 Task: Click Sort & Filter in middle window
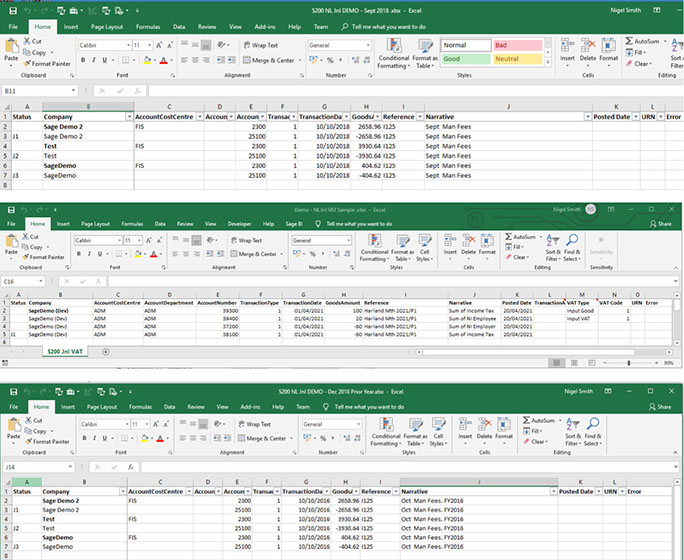coord(552,248)
